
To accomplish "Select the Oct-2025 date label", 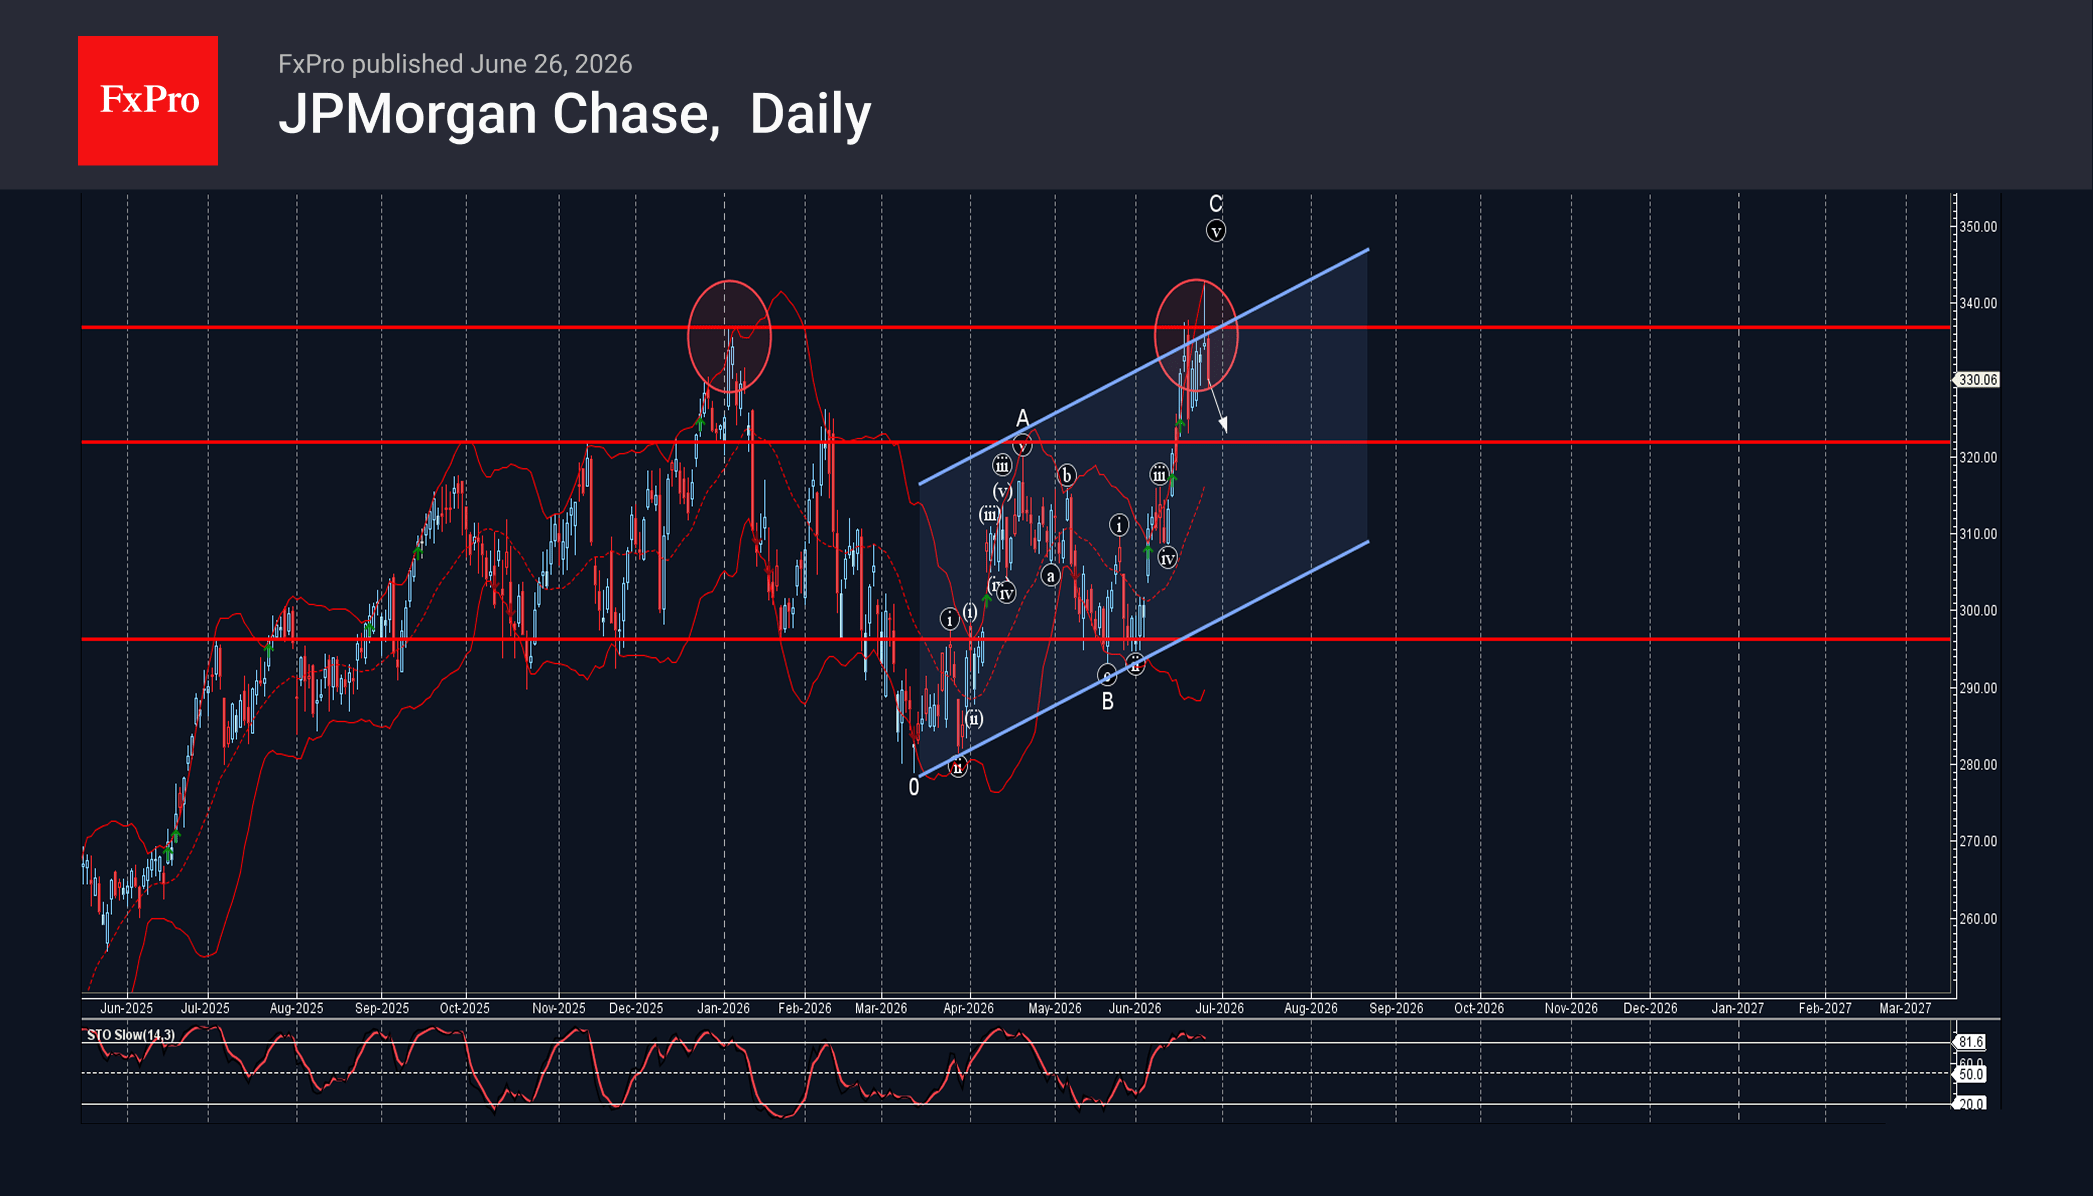I will (465, 1008).
